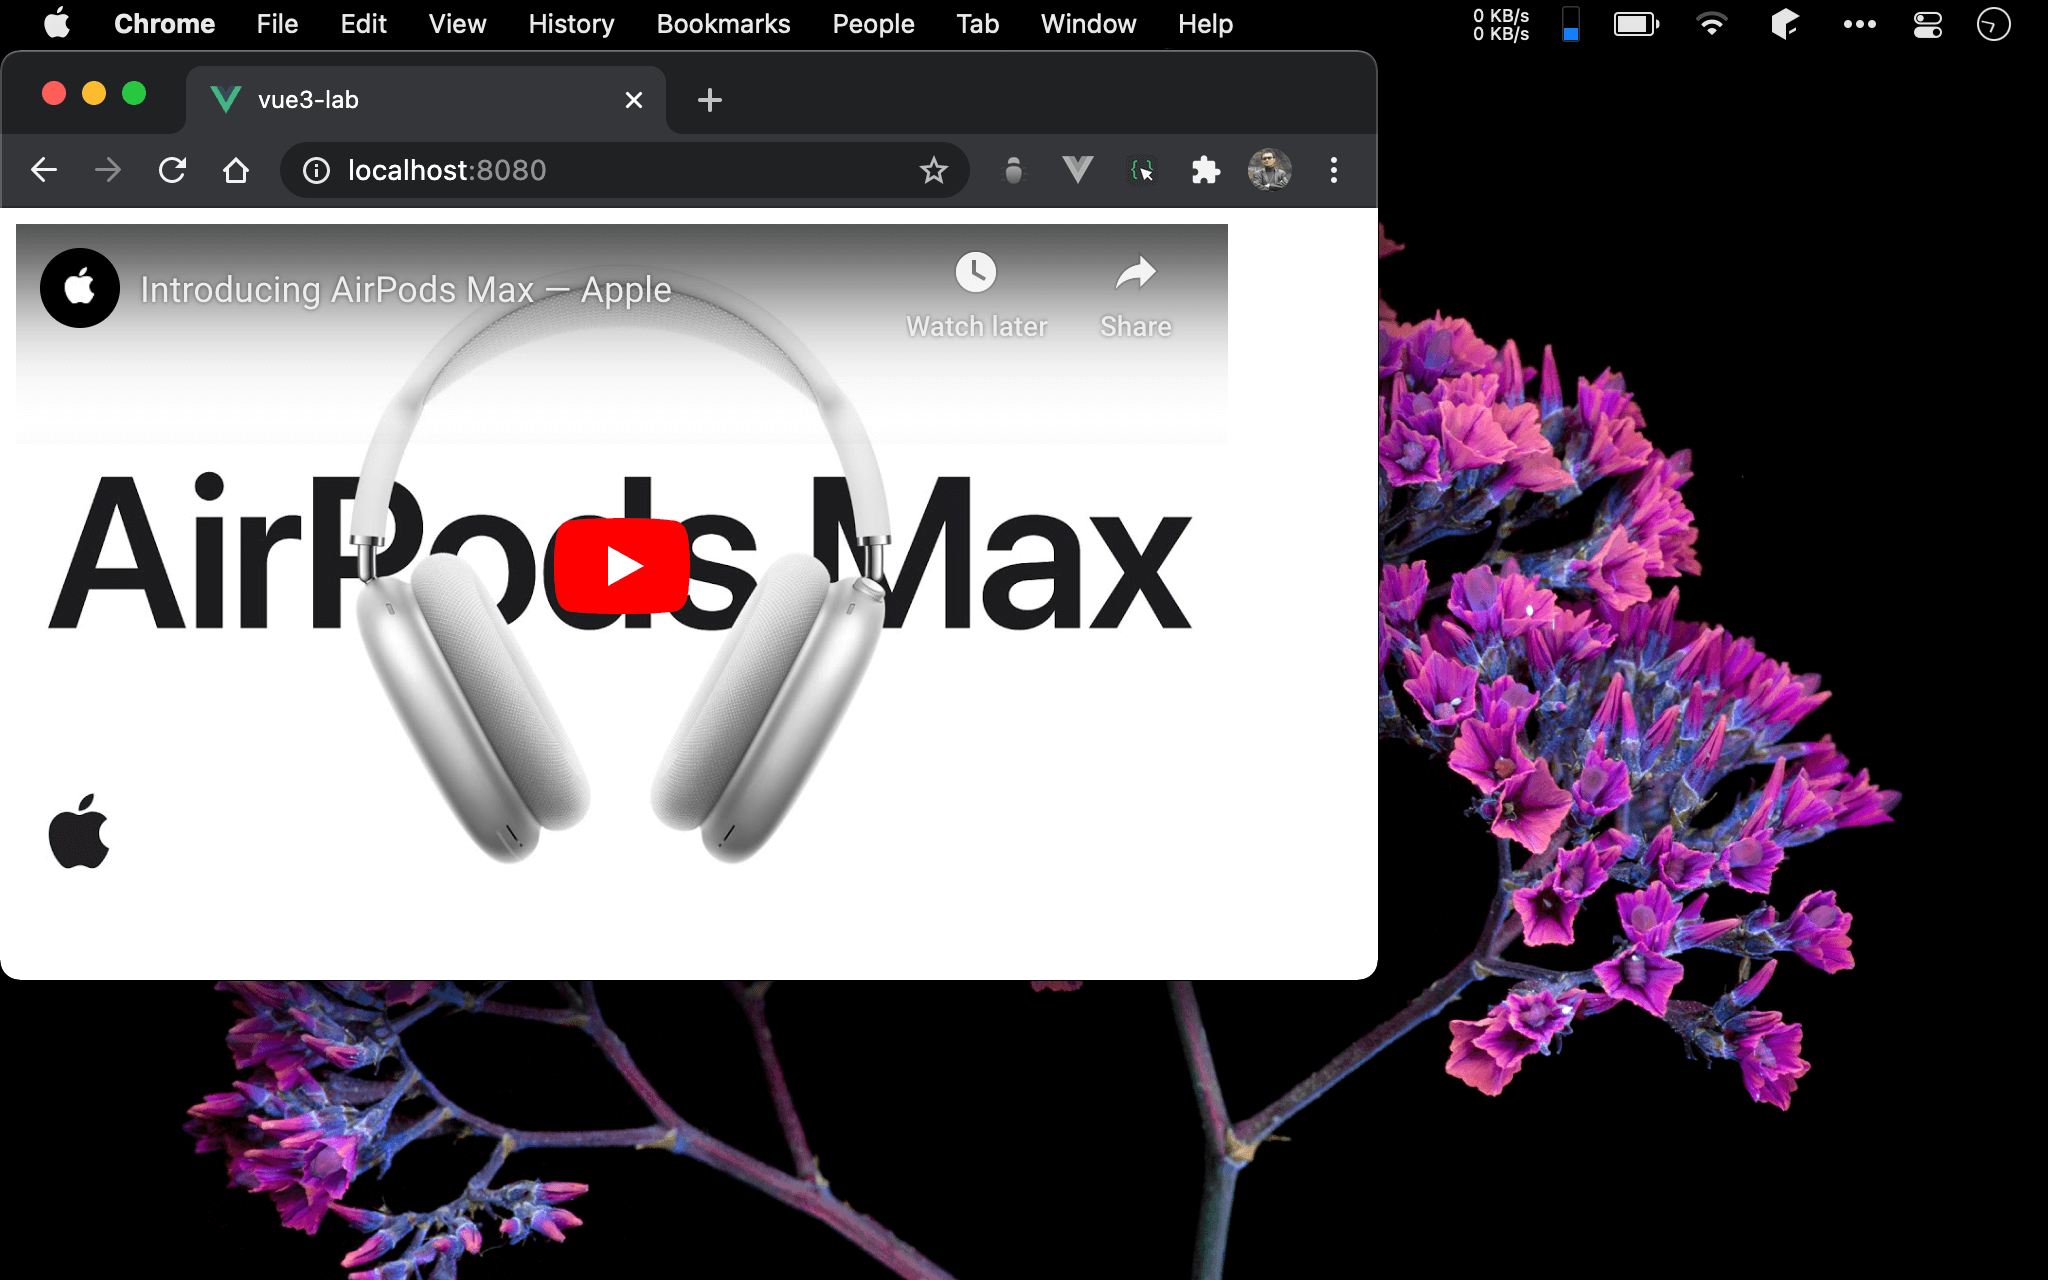Focus the localhost:8080 address bar

(620, 170)
